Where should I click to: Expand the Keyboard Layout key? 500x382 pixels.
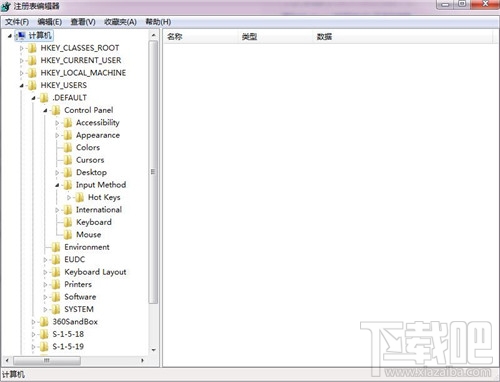coord(45,272)
